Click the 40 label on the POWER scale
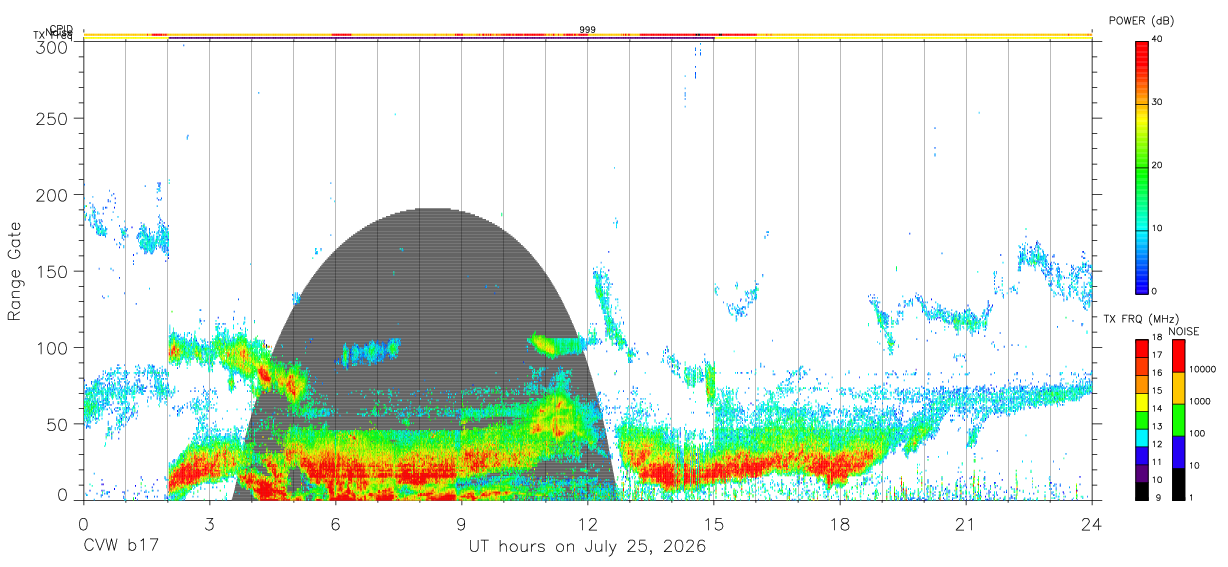The height and width of the screenshot is (567, 1228). tap(1158, 39)
